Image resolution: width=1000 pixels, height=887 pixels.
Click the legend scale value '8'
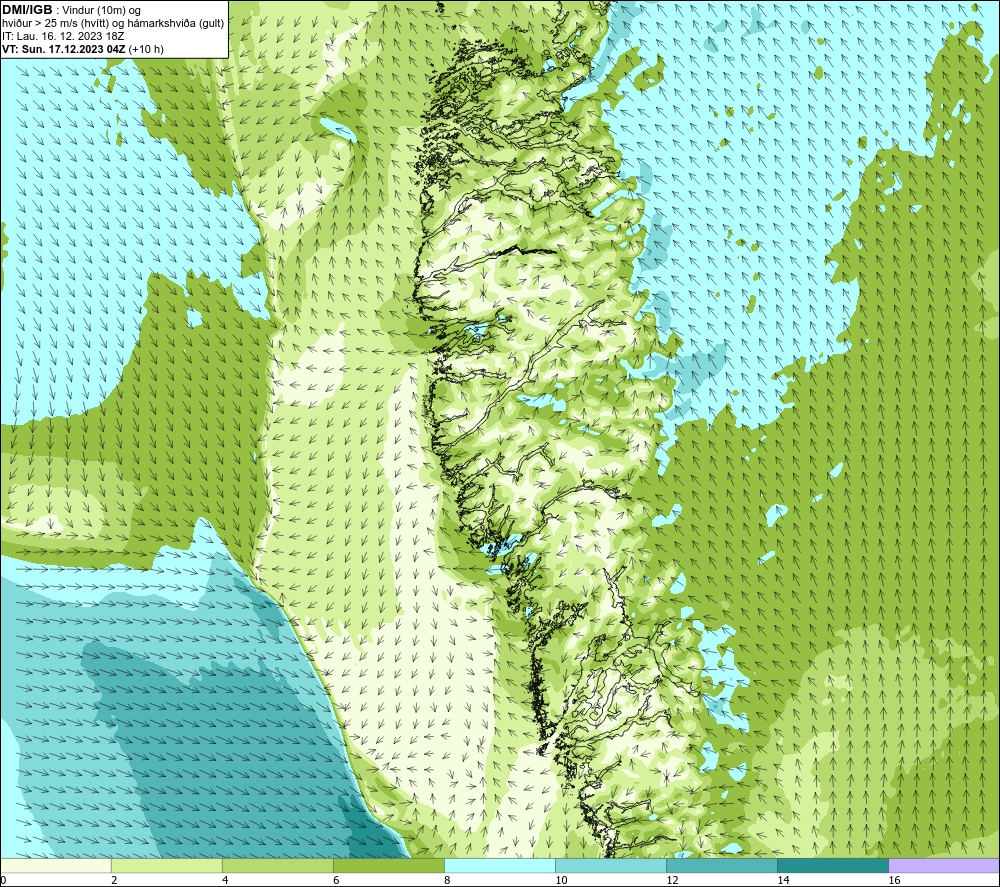pyautogui.click(x=447, y=881)
